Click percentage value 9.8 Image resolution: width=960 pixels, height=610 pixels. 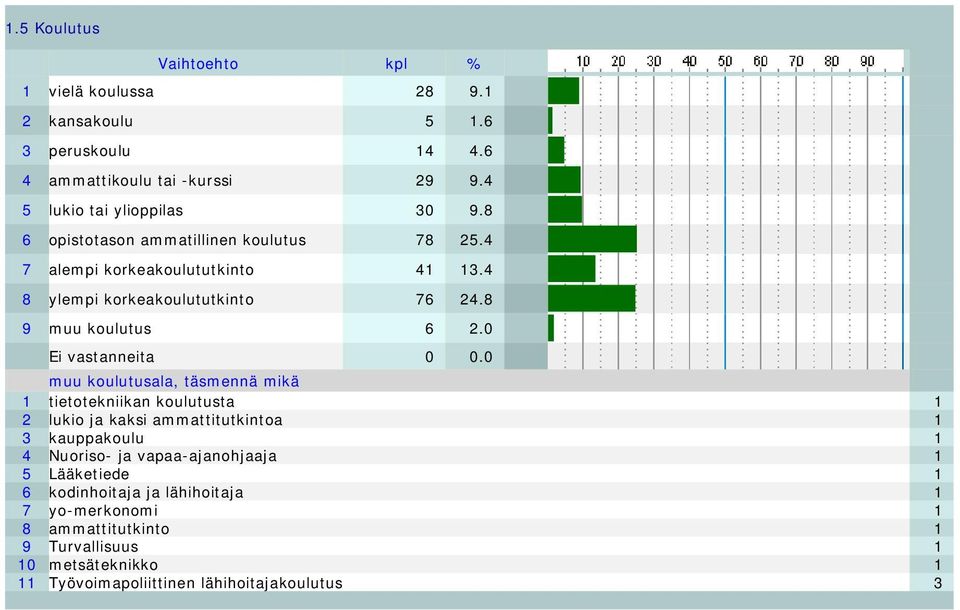(x=481, y=210)
